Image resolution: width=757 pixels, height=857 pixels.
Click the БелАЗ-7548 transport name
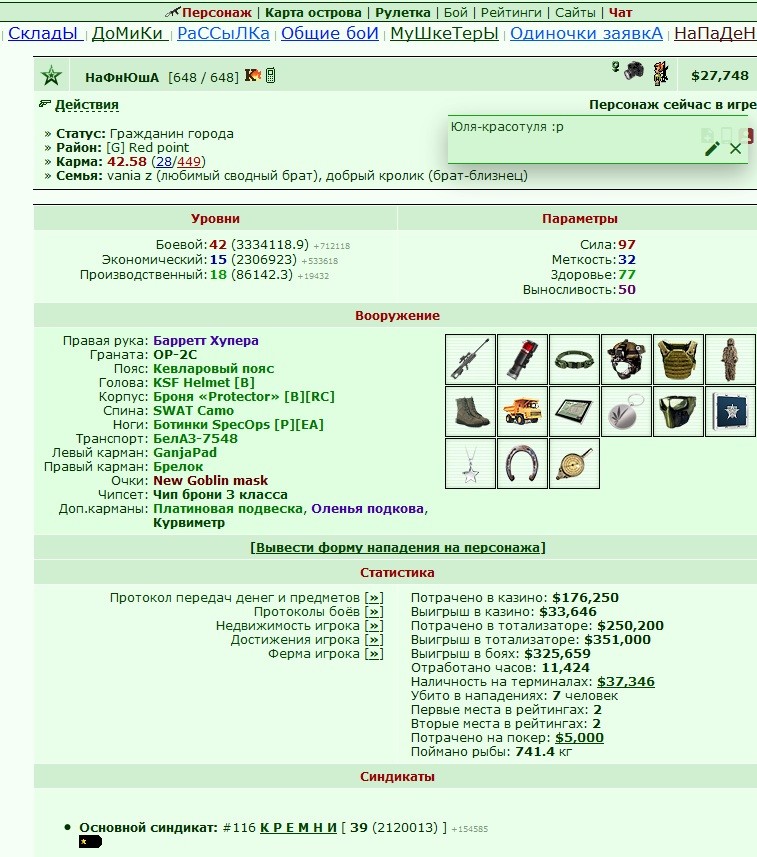(x=195, y=439)
